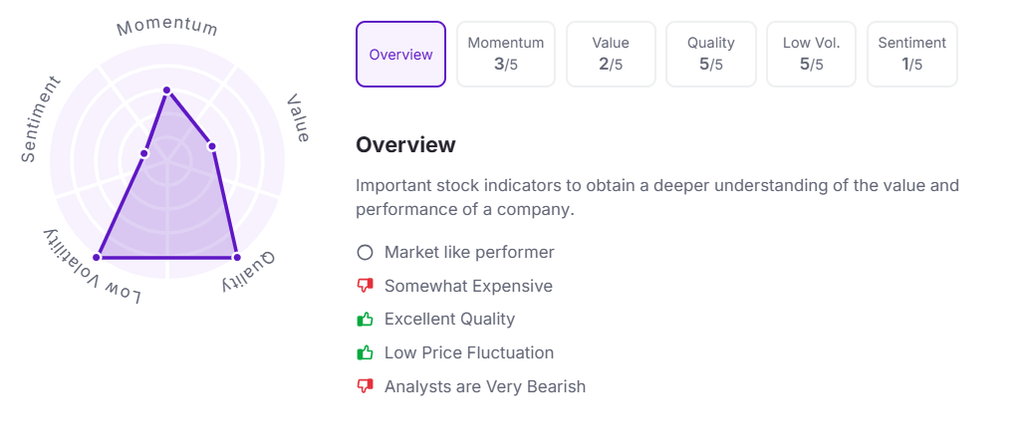The image size is (1024, 430).
Task: Click the Quality vertex on radar chart
Action: [236, 257]
